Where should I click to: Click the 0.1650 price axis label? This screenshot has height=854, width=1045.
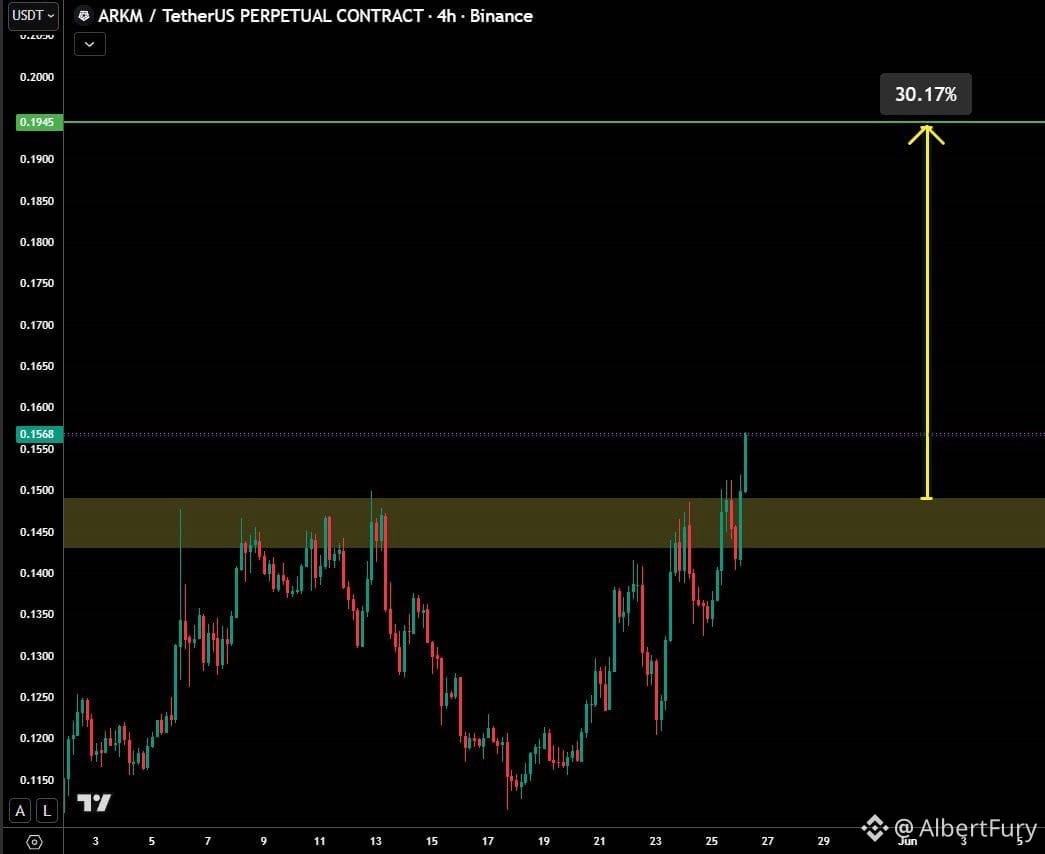37,366
